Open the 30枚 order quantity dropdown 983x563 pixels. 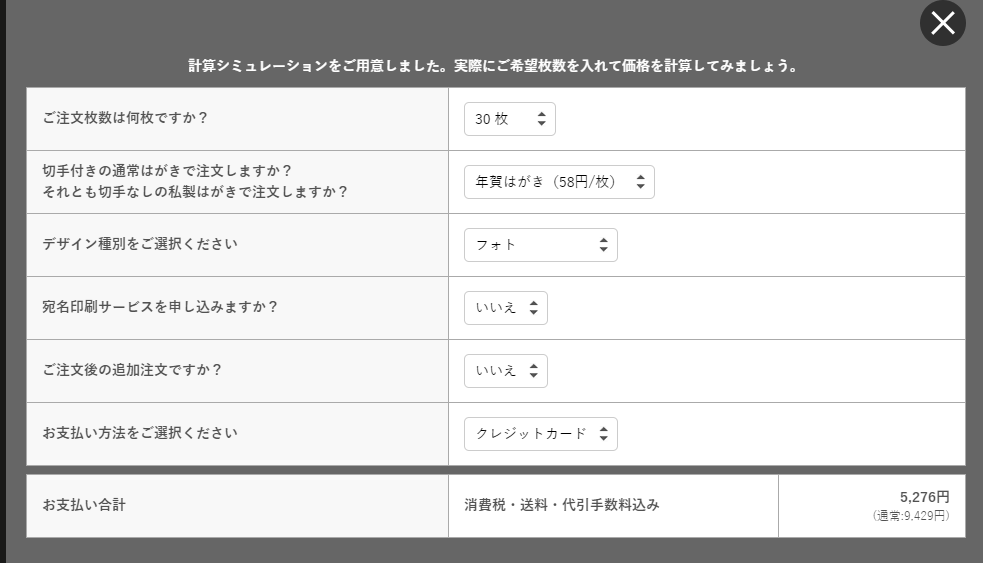(x=509, y=119)
